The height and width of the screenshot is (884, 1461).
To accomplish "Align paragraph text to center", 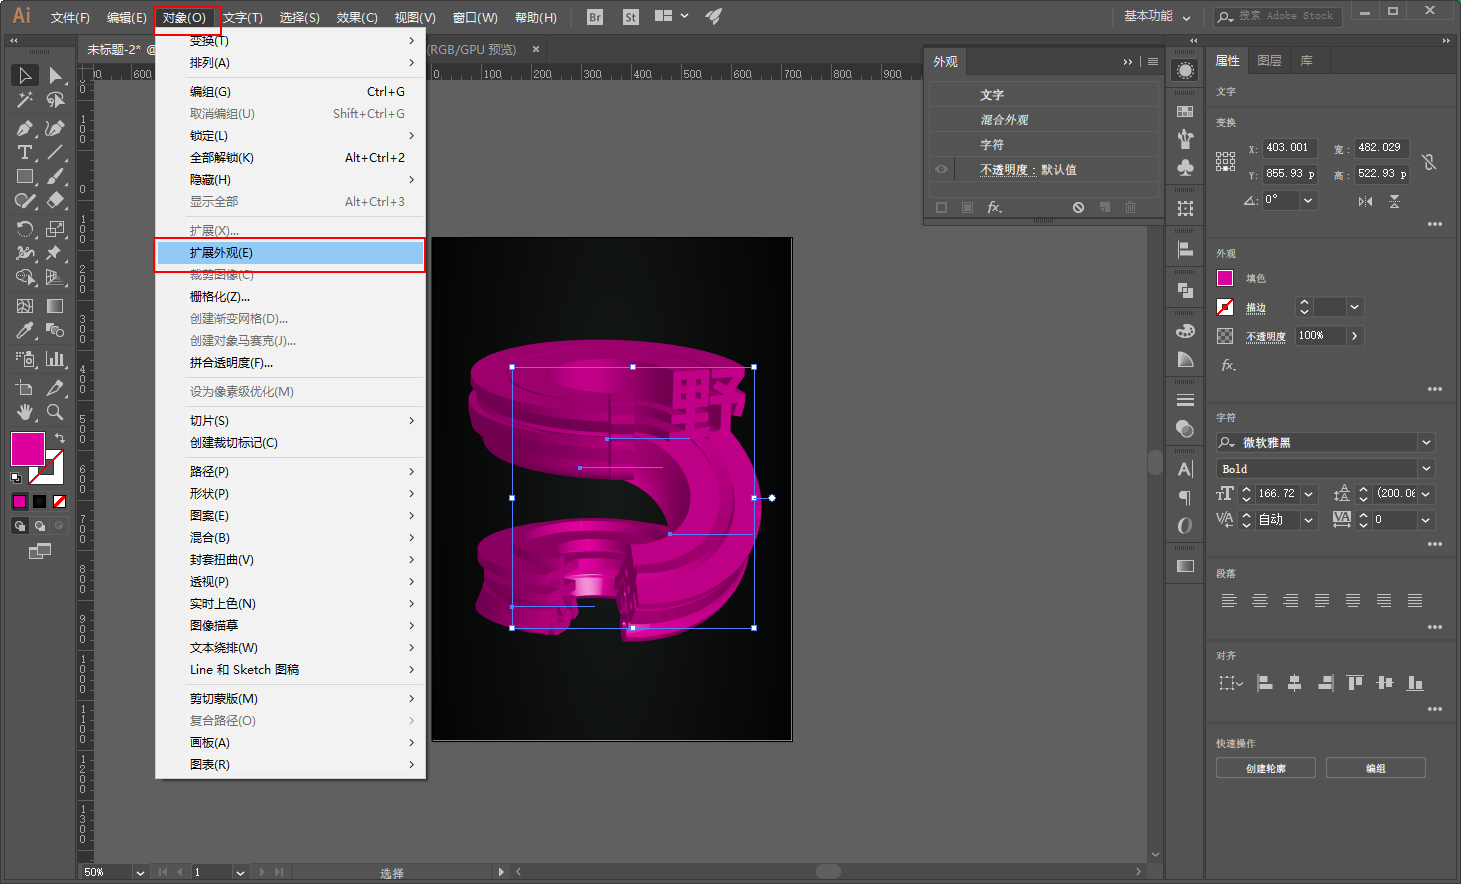I will pyautogui.click(x=1260, y=601).
